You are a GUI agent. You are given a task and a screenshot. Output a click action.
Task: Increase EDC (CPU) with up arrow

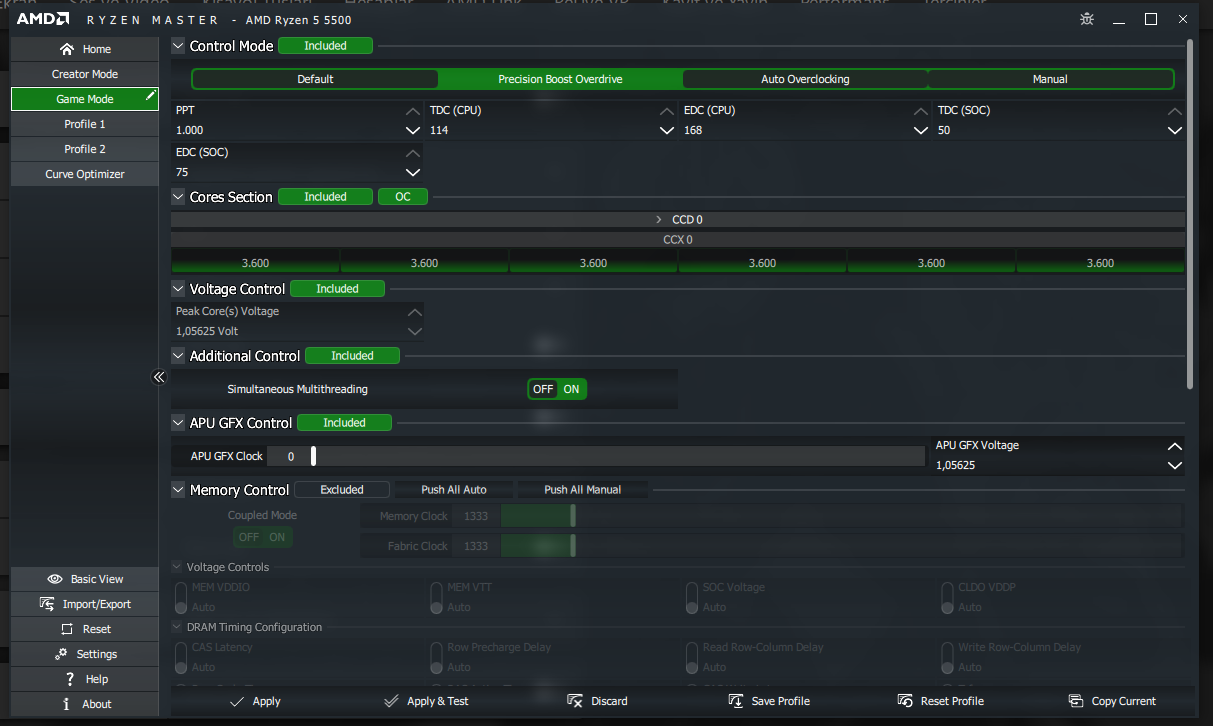pos(921,111)
